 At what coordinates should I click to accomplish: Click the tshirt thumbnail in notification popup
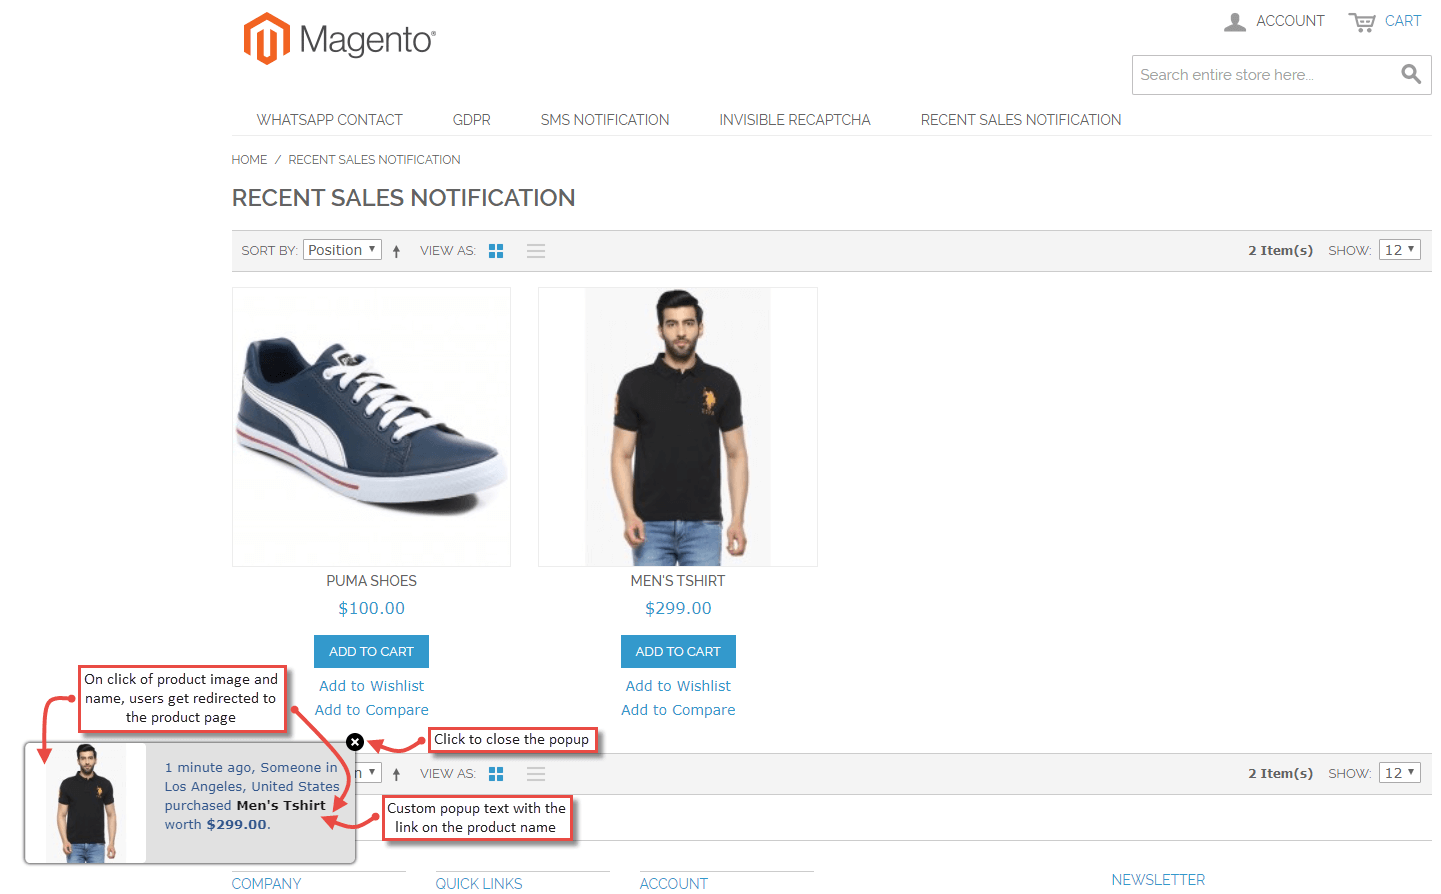[x=87, y=803]
